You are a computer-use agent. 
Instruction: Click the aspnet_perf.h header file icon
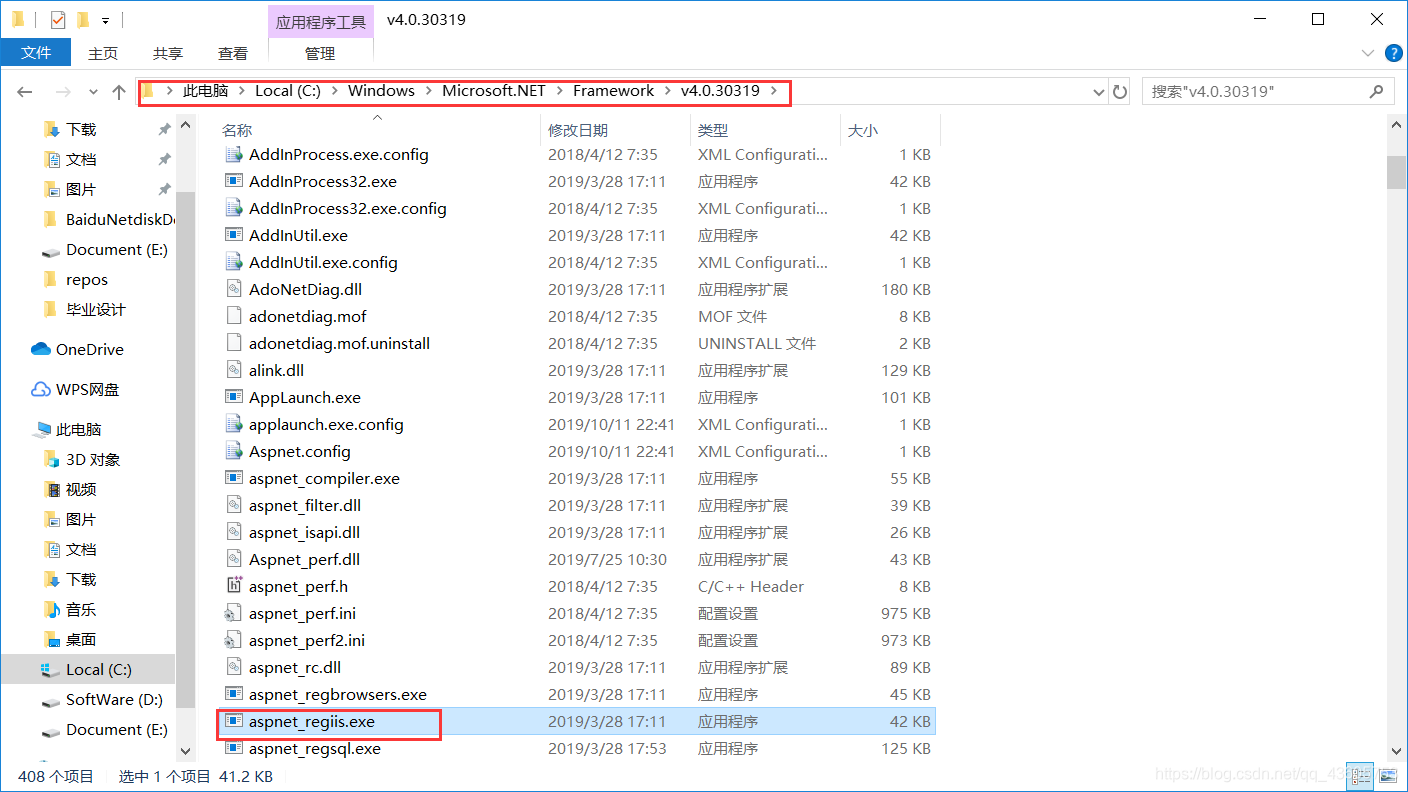(234, 586)
